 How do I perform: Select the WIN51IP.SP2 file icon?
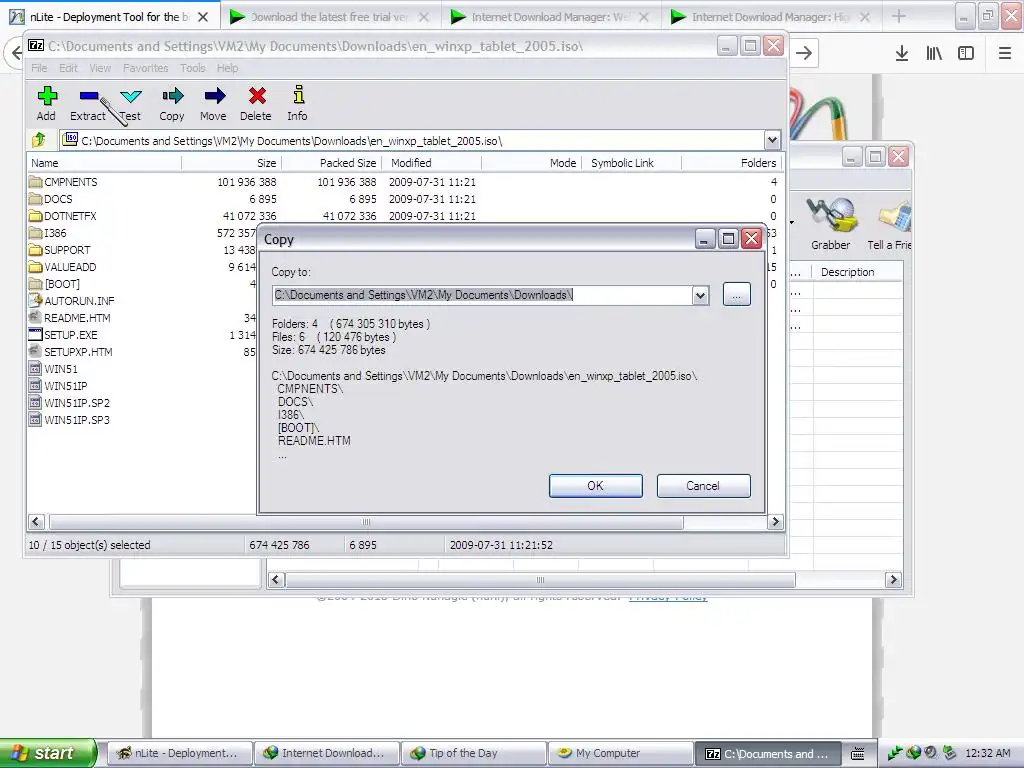coord(35,402)
